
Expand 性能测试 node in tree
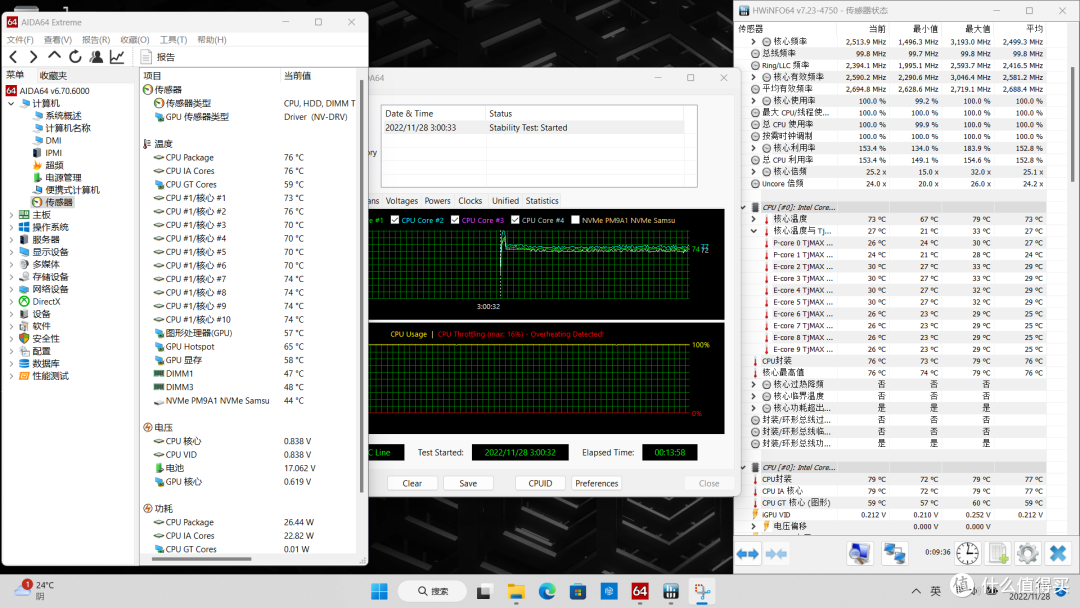[x=11, y=376]
